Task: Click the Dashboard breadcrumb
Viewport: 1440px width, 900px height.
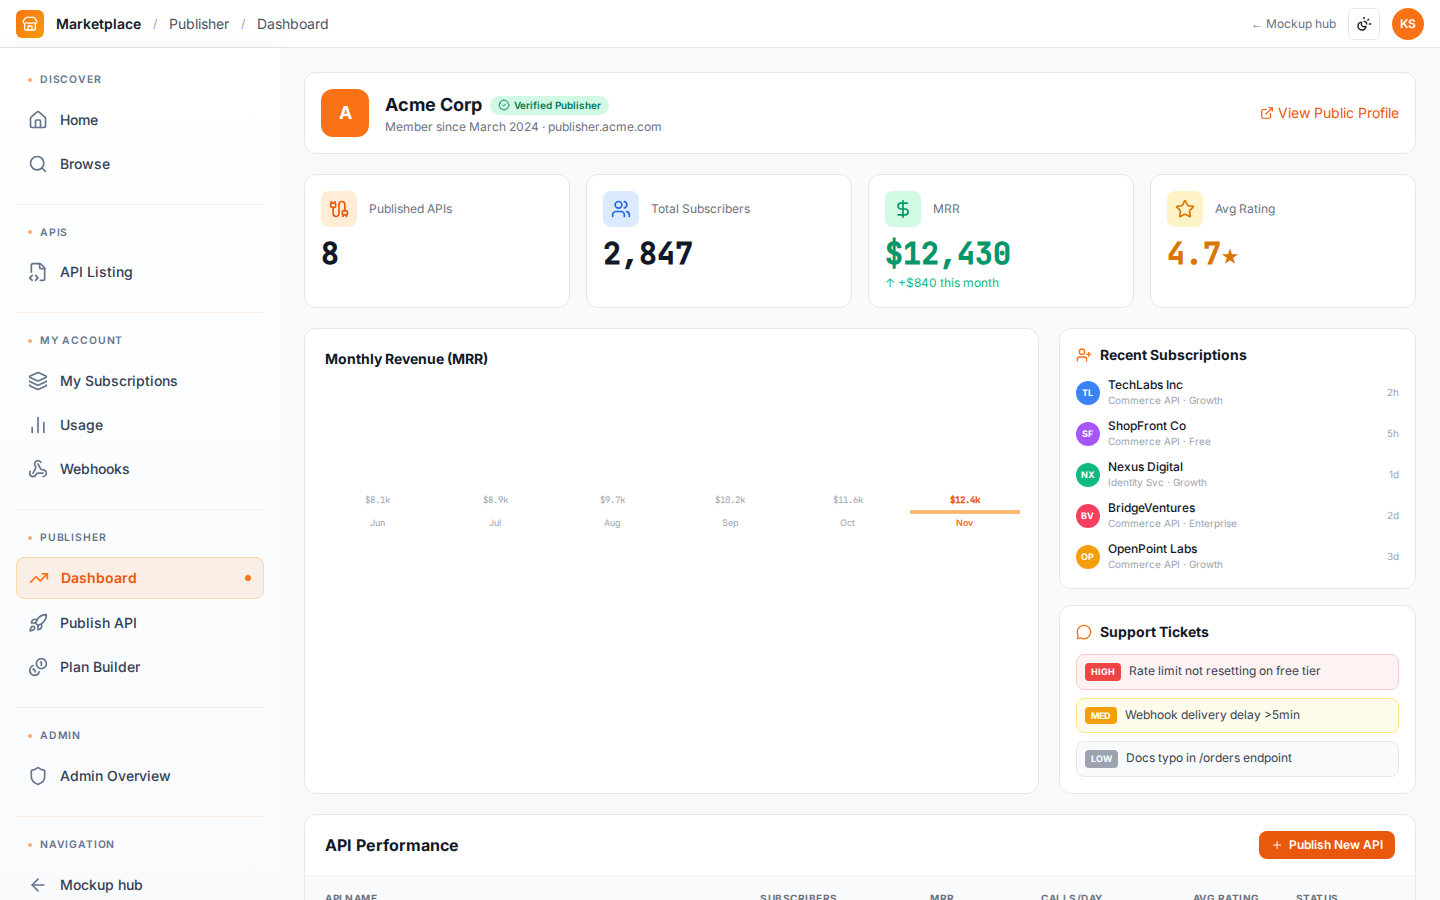Action: click(x=292, y=24)
